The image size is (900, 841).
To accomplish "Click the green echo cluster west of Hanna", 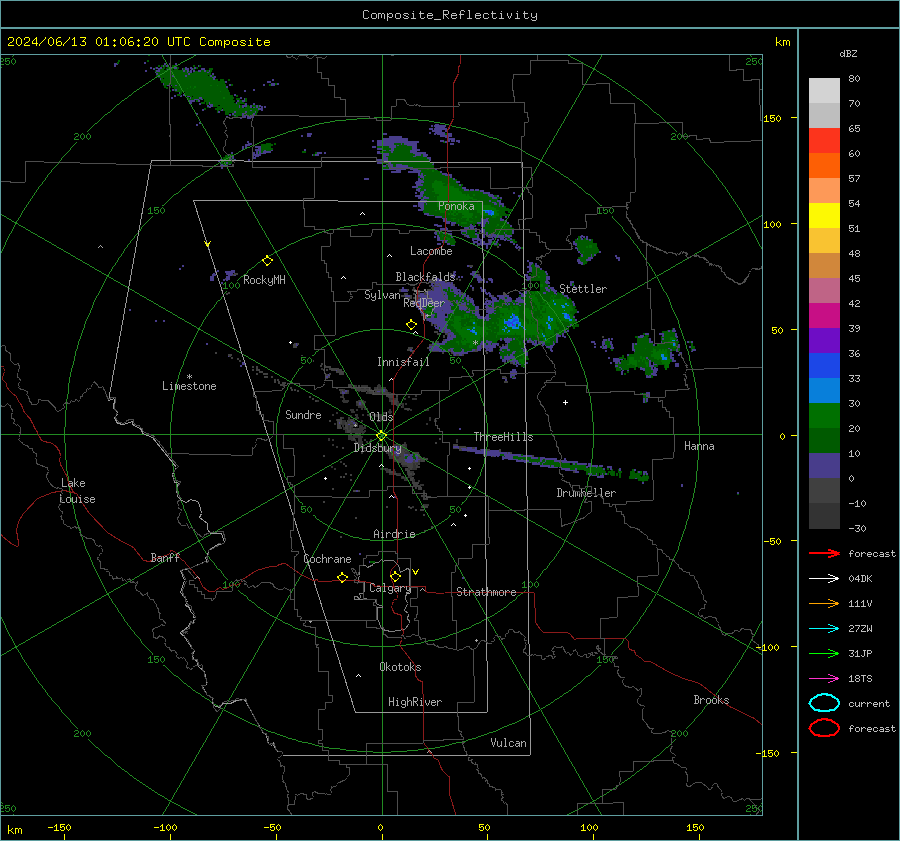I will click(651, 353).
